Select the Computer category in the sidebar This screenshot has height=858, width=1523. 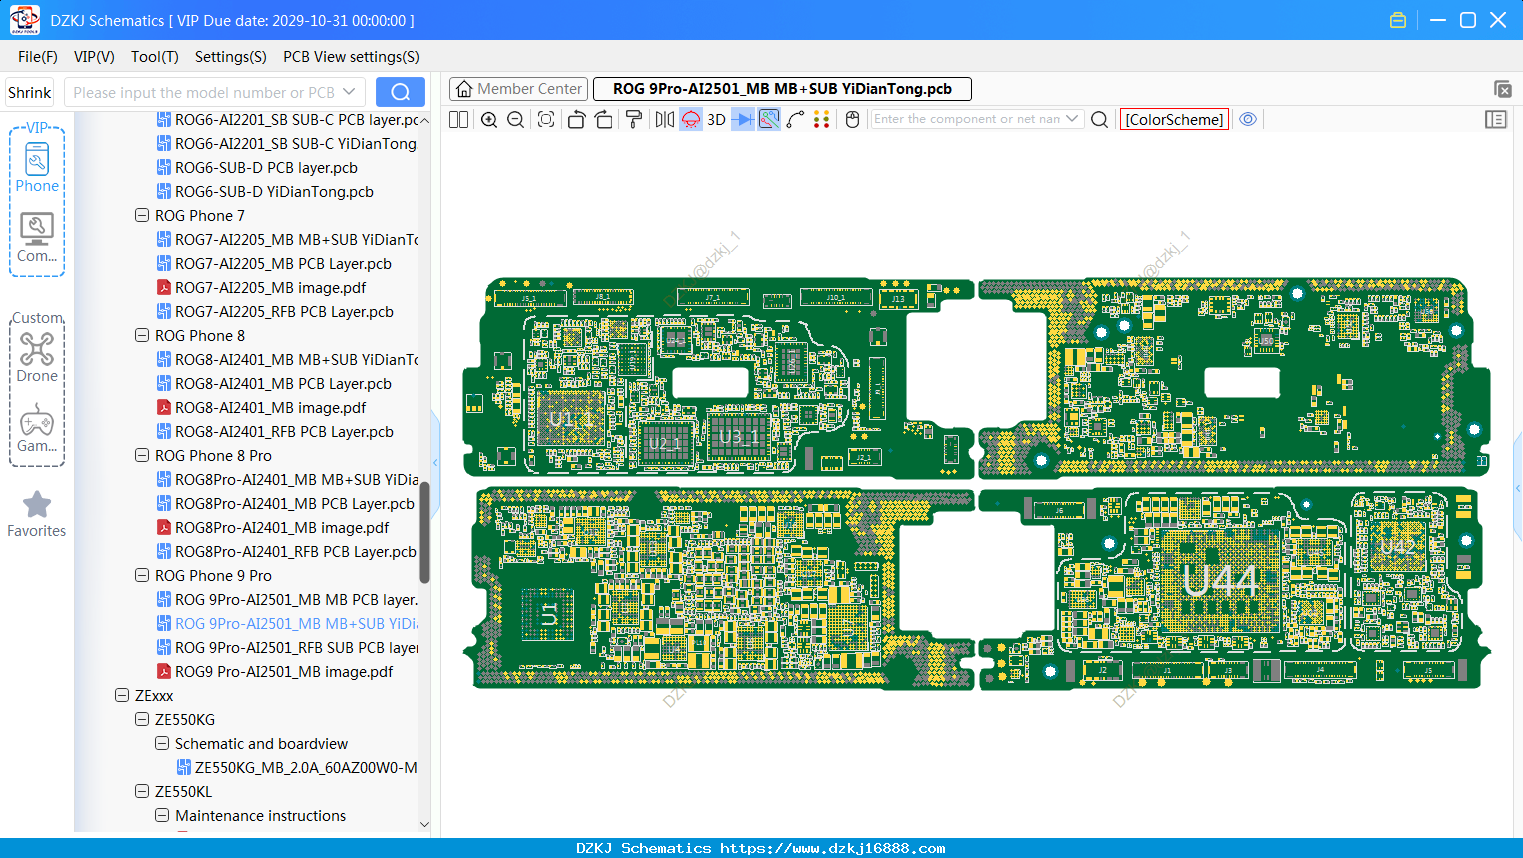37,237
